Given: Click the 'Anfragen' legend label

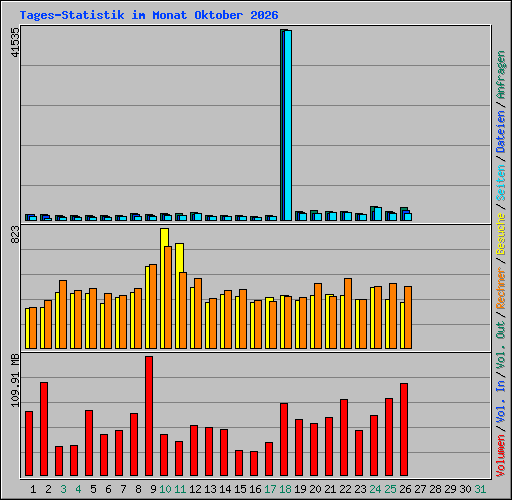Looking at the screenshot, I should (501, 75).
